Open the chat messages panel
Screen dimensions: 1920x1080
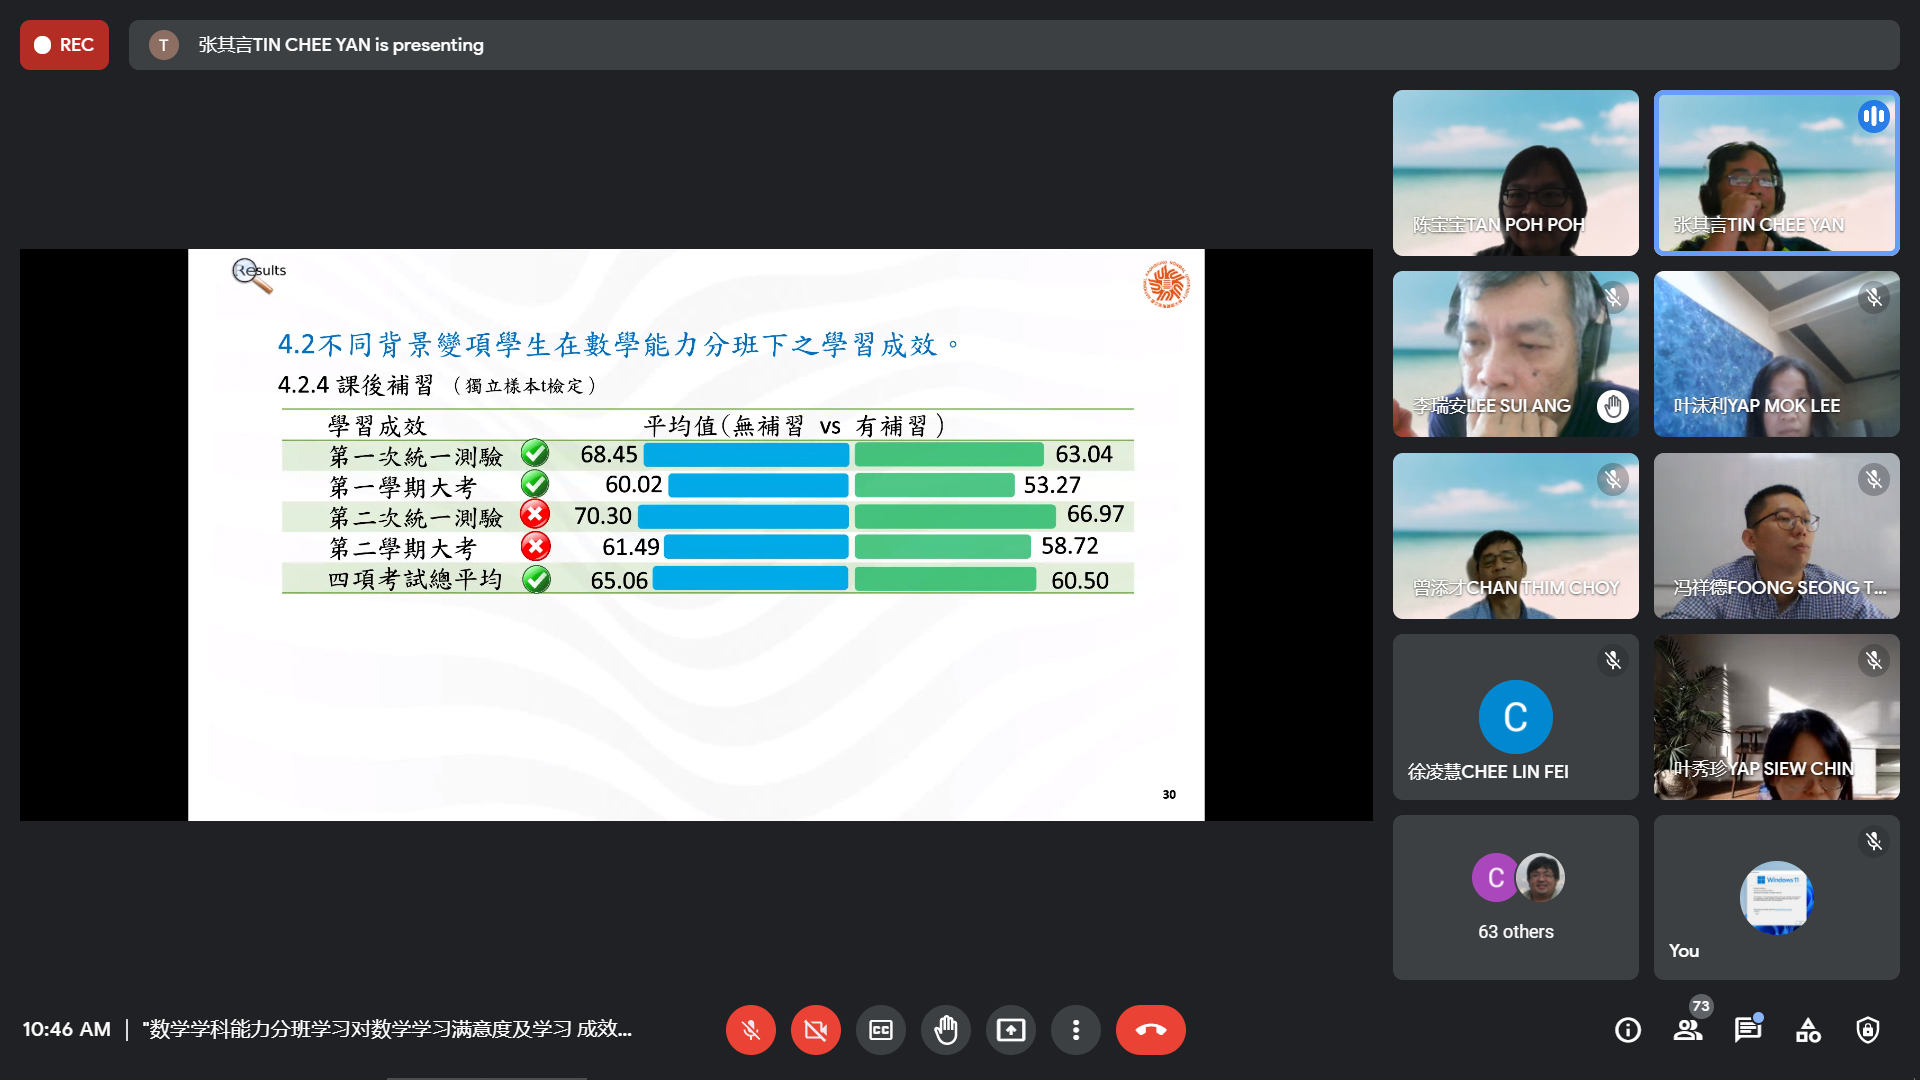[1748, 1030]
